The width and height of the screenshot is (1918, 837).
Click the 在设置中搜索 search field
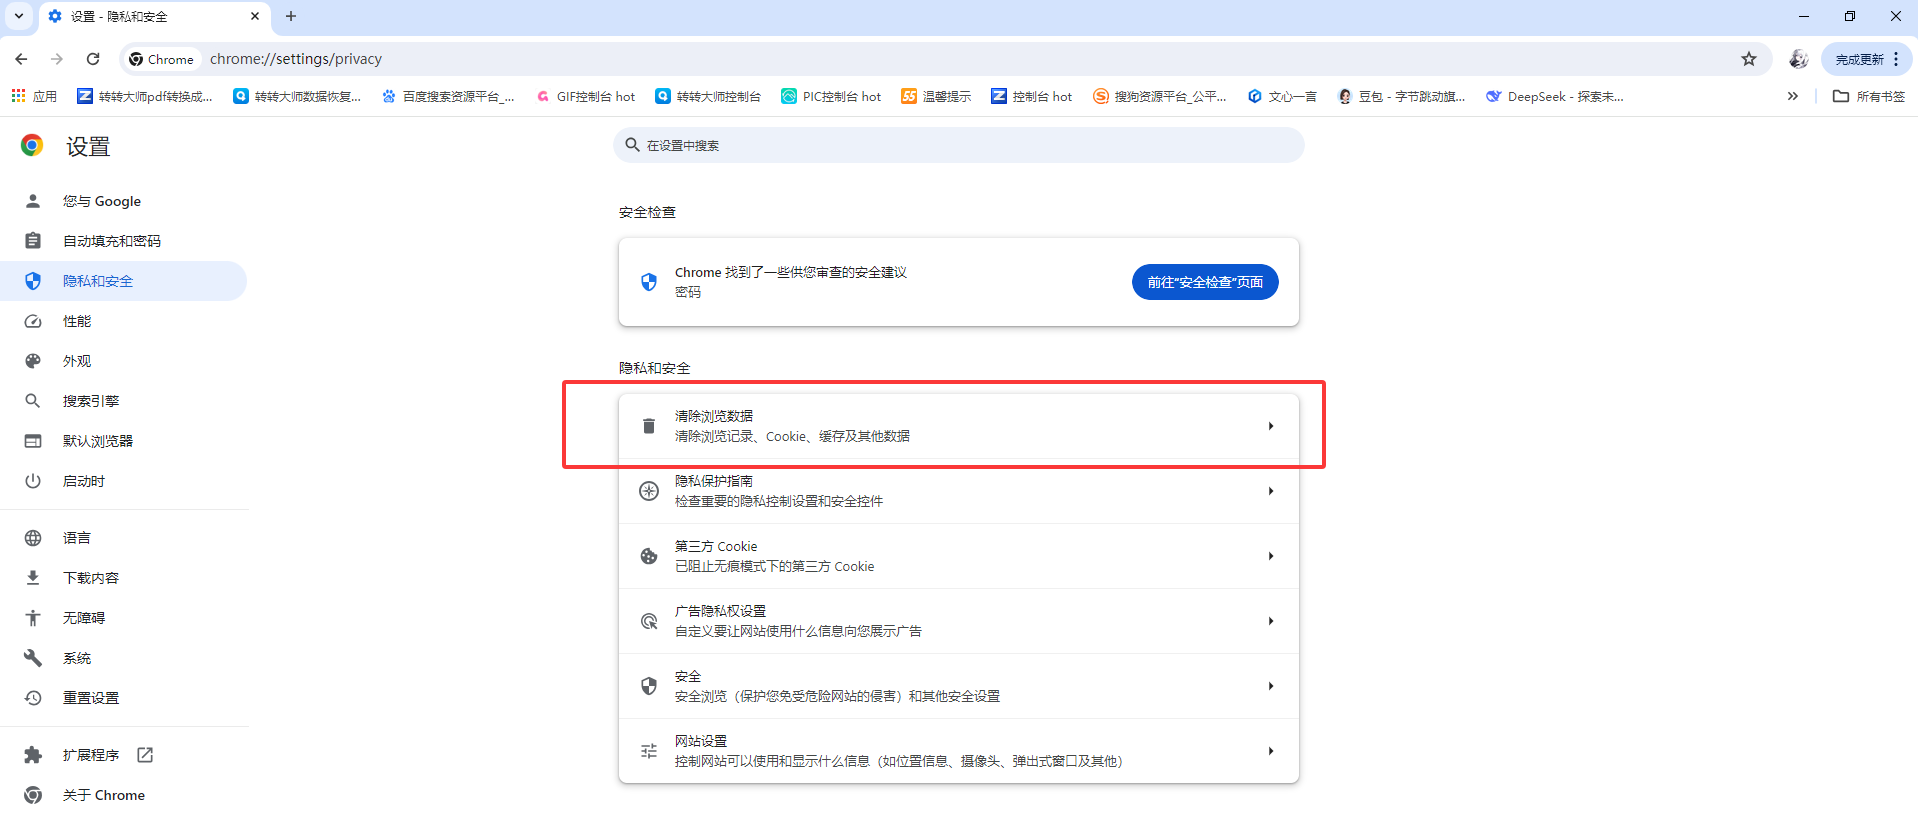(x=958, y=145)
